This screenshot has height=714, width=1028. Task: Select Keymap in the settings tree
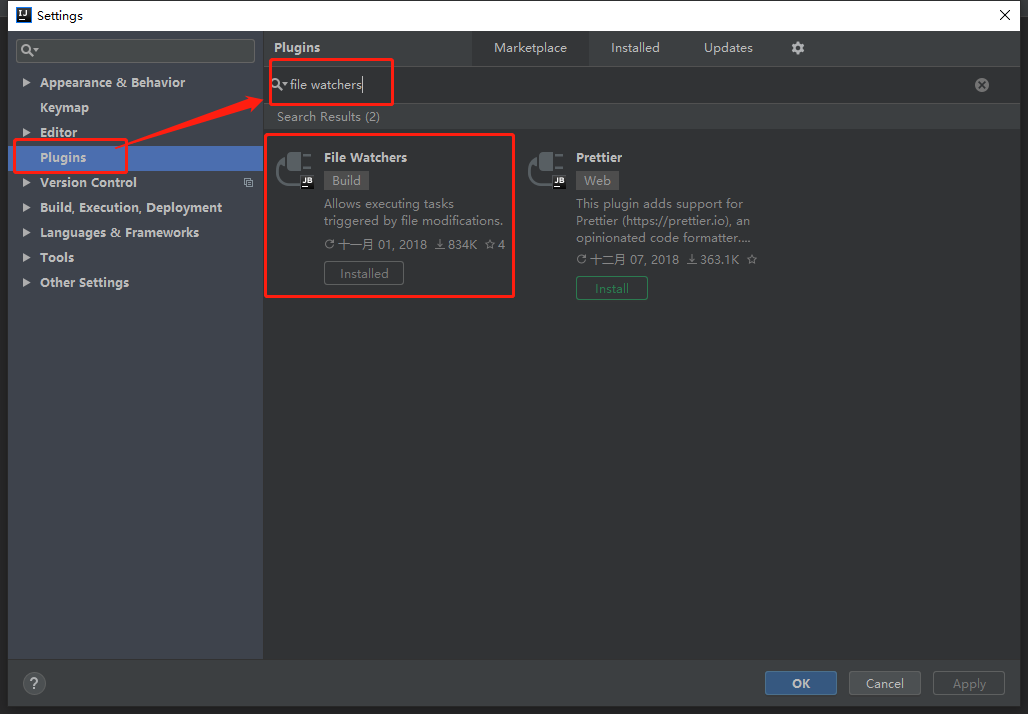pyautogui.click(x=64, y=108)
